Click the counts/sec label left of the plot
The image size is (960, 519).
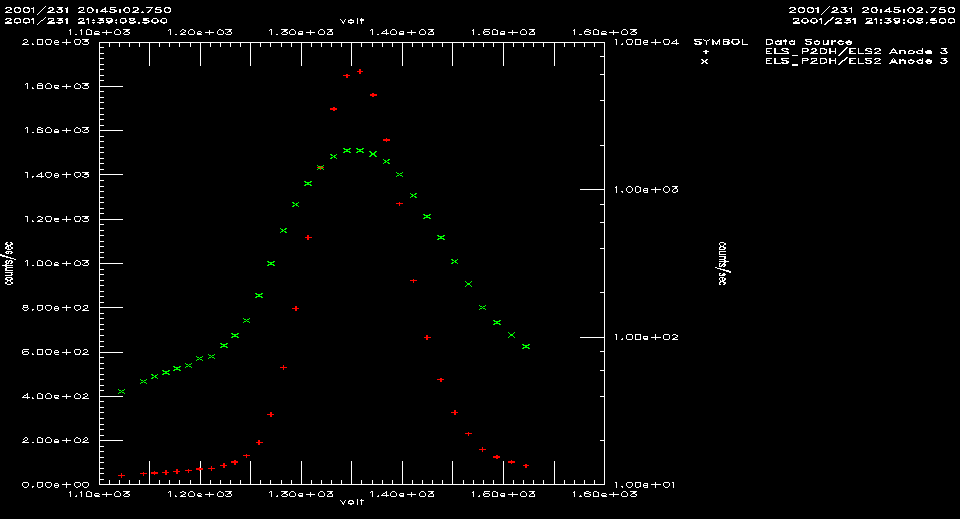click(x=9, y=263)
